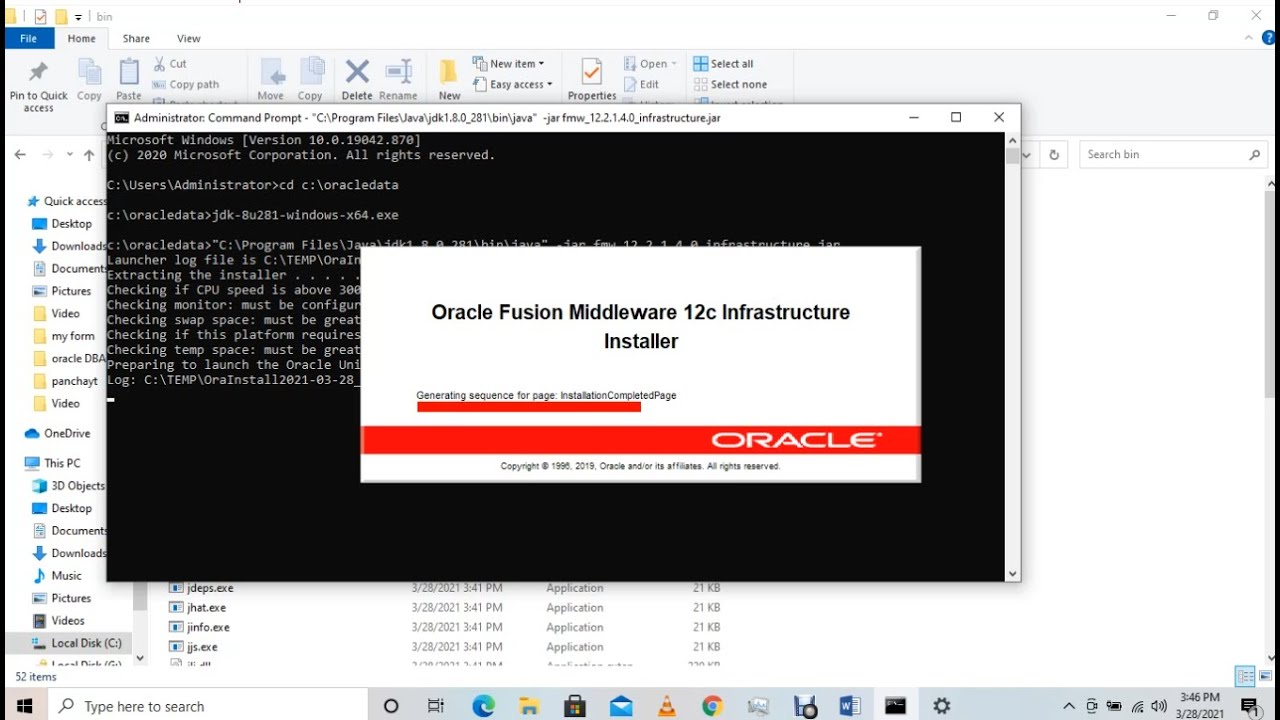Open the File menu tab
The width and height of the screenshot is (1280, 720).
[x=28, y=38]
